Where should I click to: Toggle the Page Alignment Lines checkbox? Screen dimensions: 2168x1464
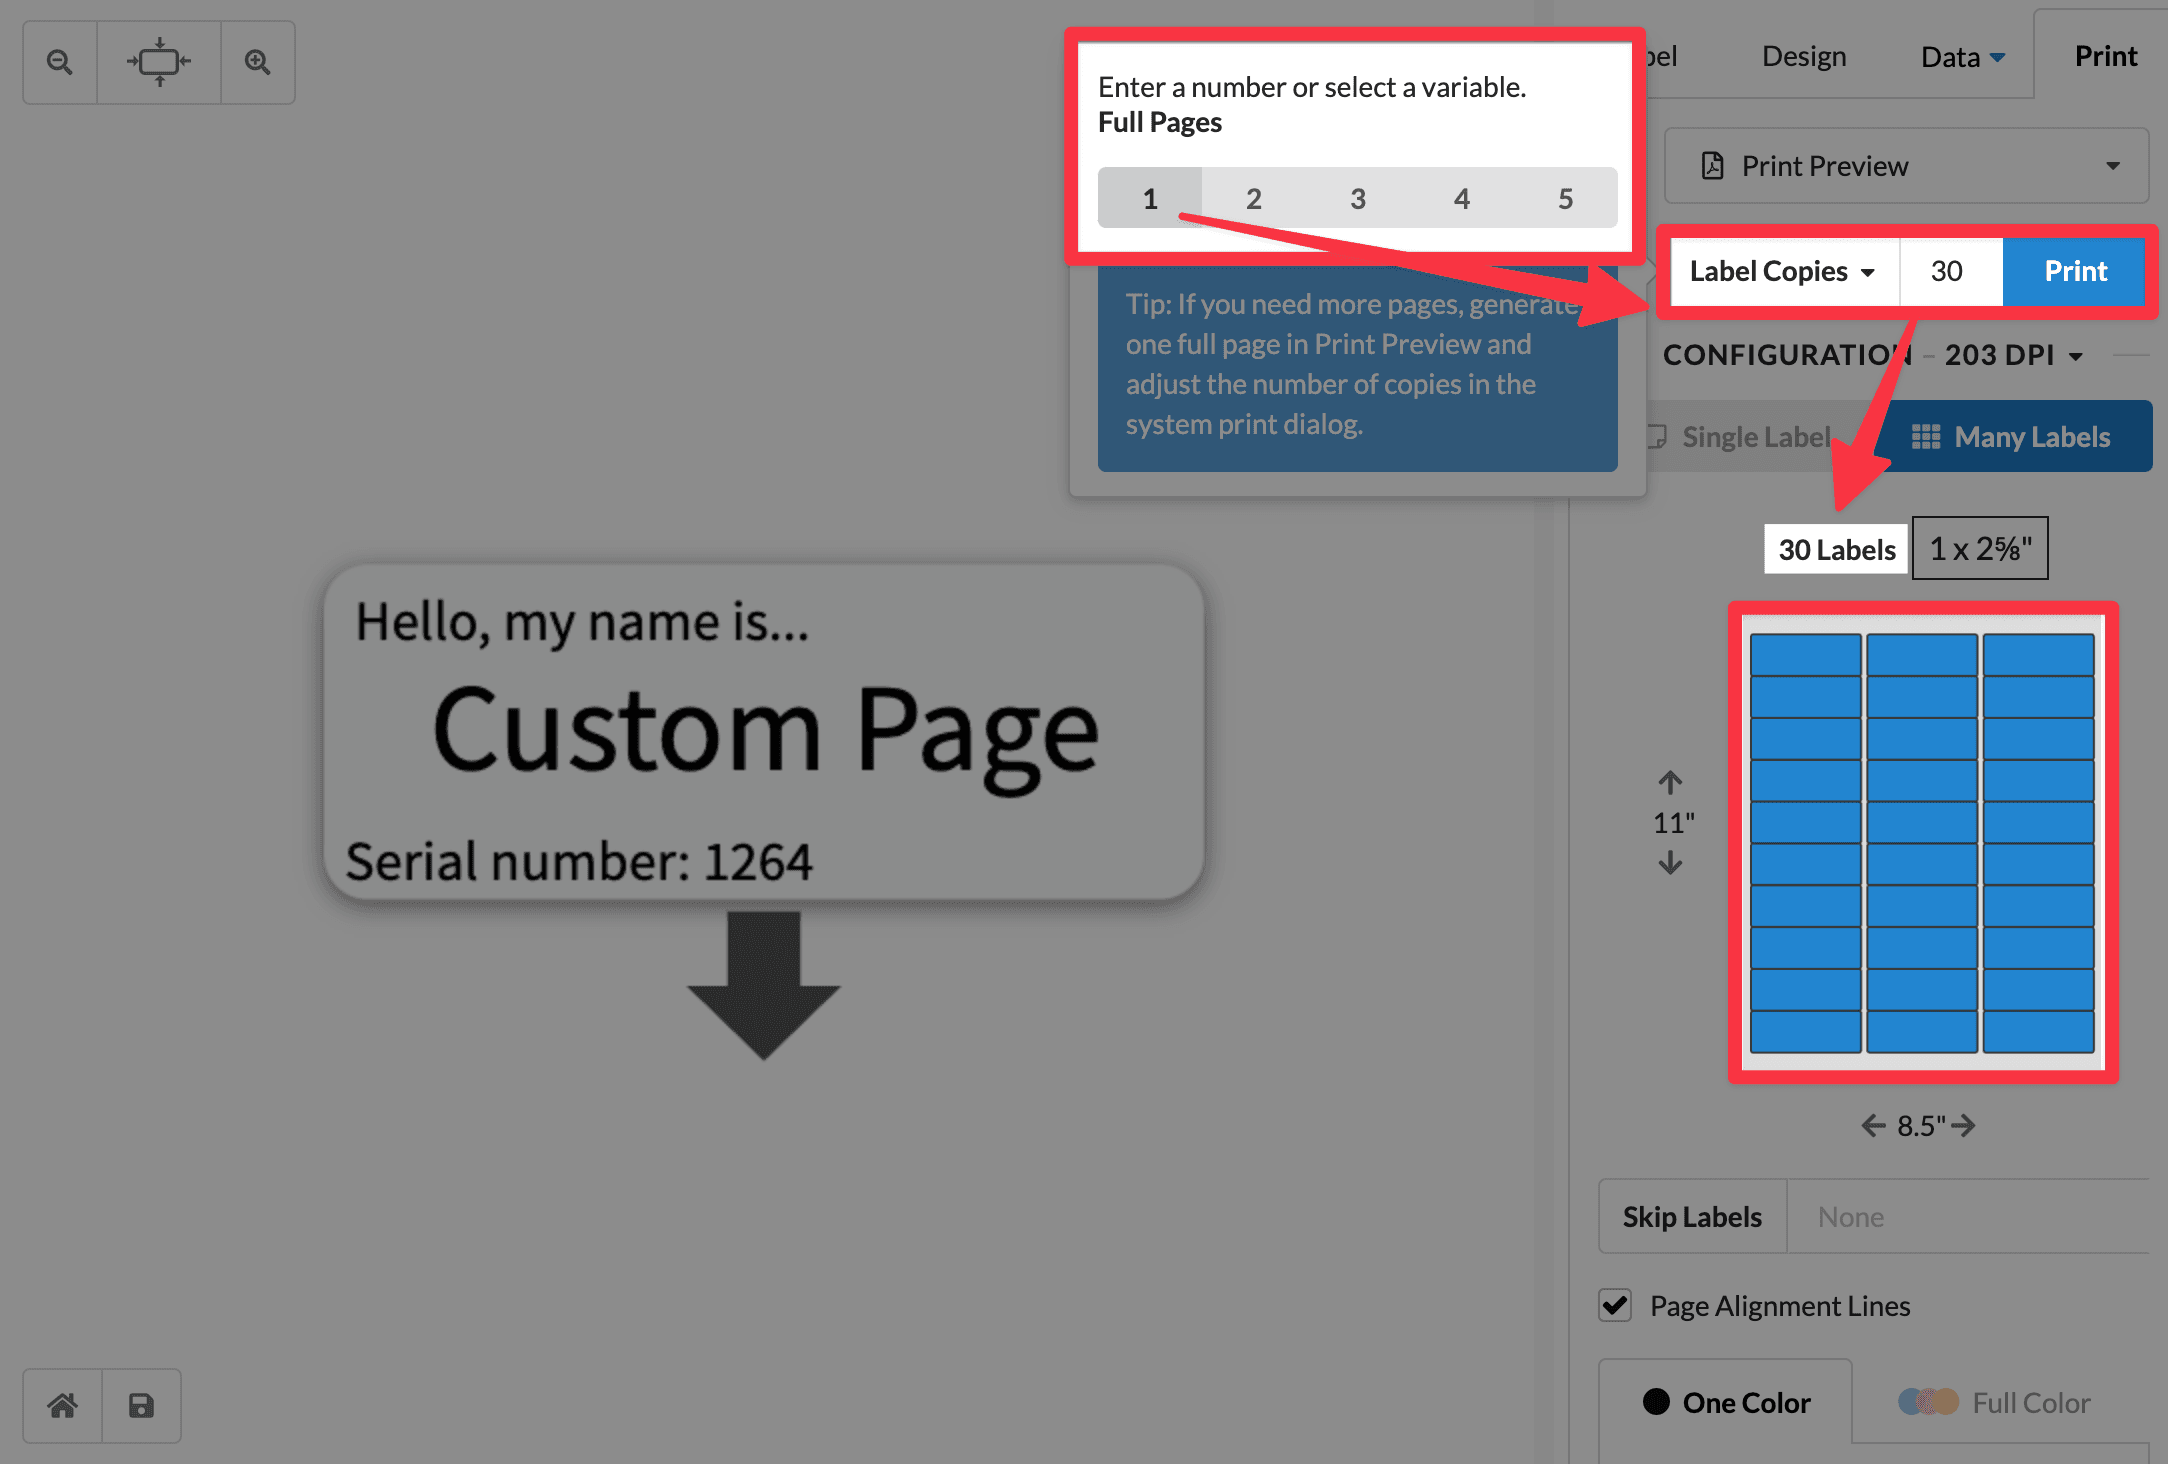(x=1614, y=1305)
